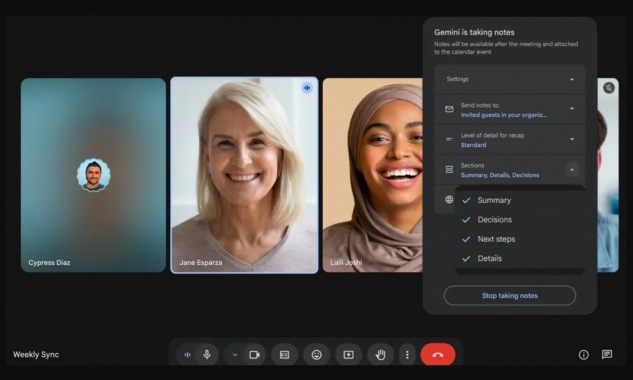The height and width of the screenshot is (380, 633).
Task: Mute the microphone in the call toolbar
Action: pyautogui.click(x=207, y=355)
